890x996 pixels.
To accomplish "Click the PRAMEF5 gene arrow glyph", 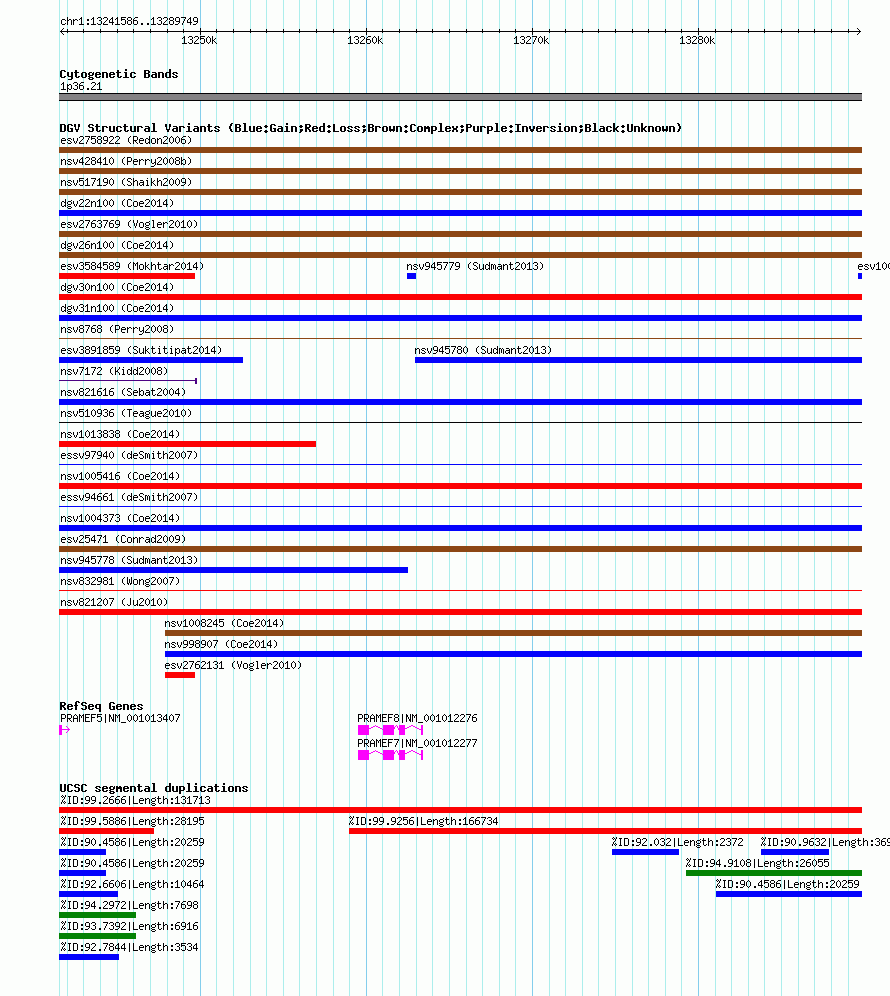I will [x=64, y=730].
